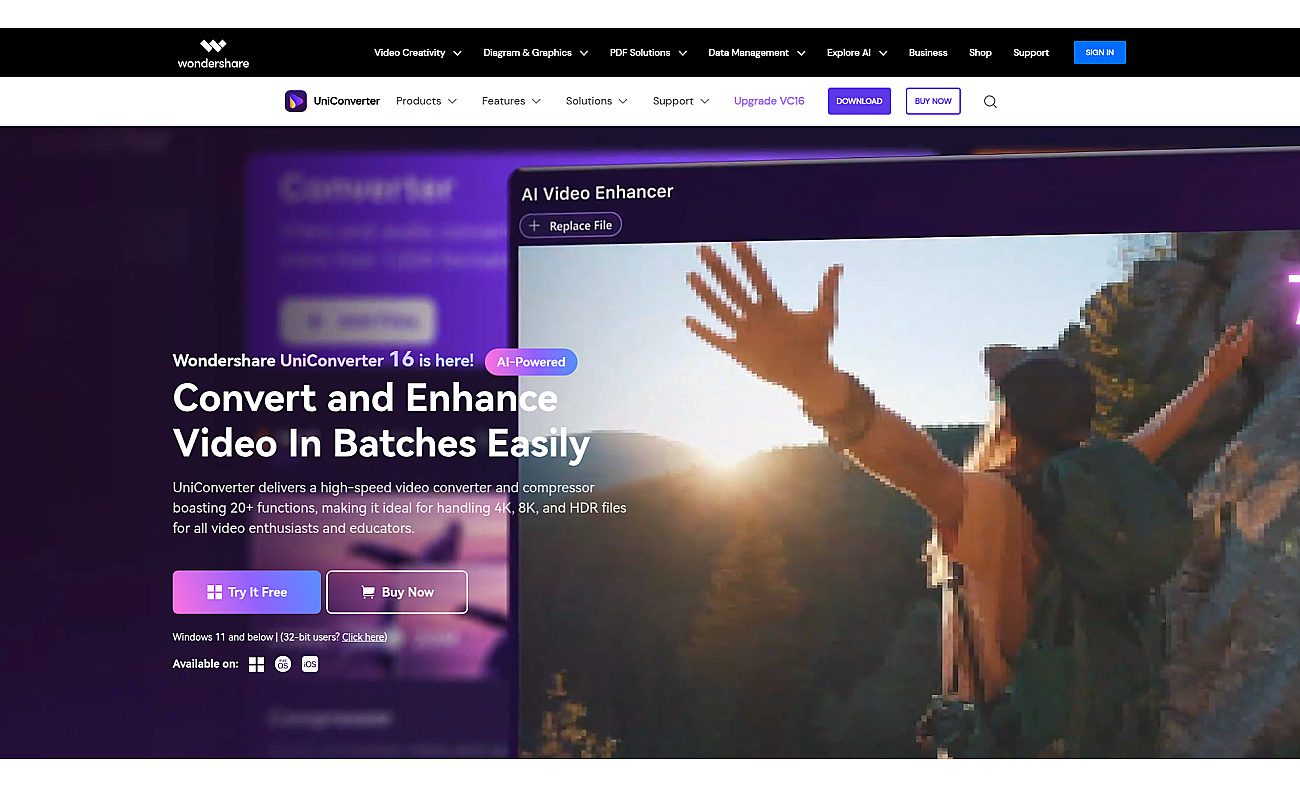
Task: Click the SIGN IN button
Action: [1100, 53]
